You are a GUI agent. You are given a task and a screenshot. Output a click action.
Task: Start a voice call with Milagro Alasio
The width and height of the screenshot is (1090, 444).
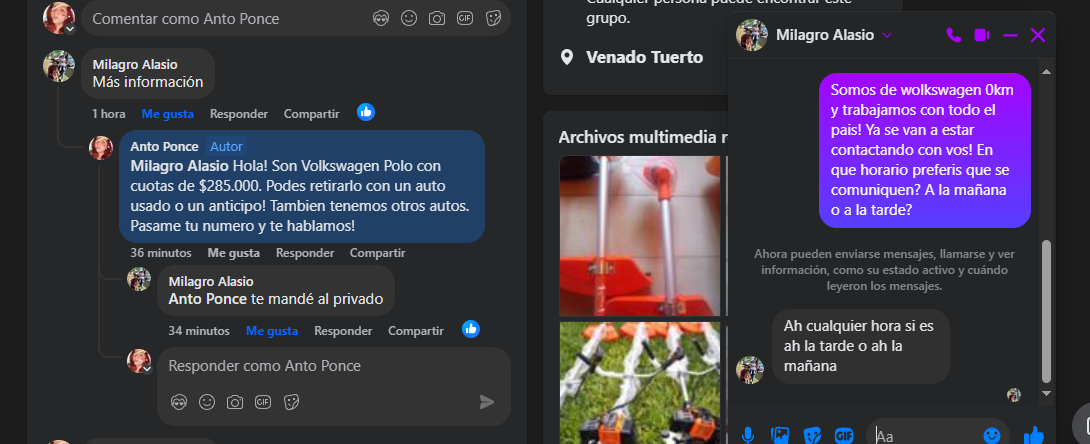coord(953,35)
